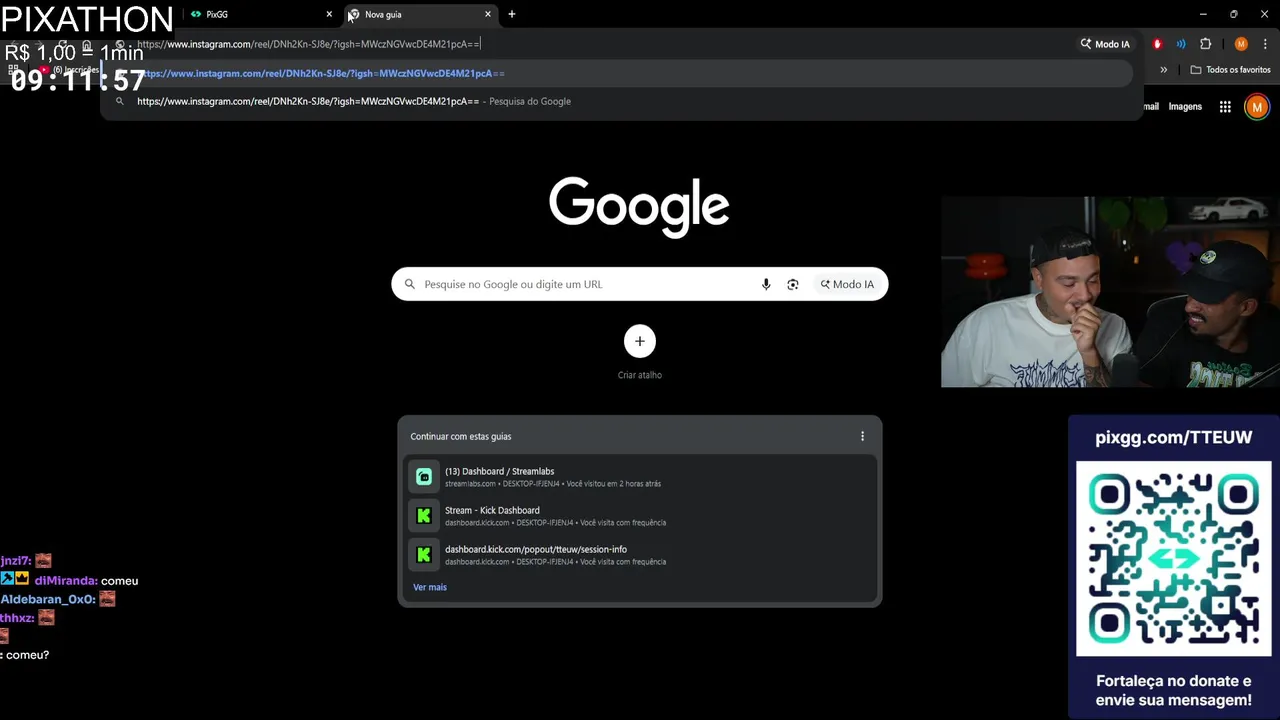
Task: Open the Google apps grid
Action: [x=1225, y=107]
